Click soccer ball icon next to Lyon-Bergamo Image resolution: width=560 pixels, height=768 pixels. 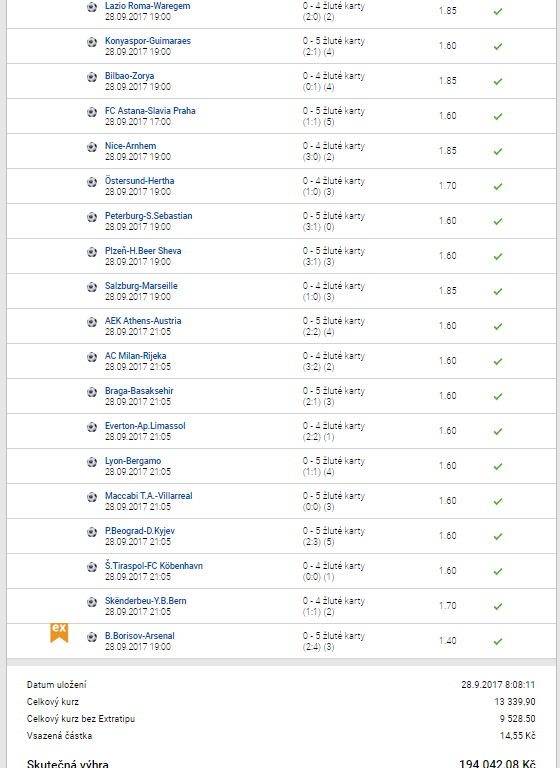tap(92, 462)
